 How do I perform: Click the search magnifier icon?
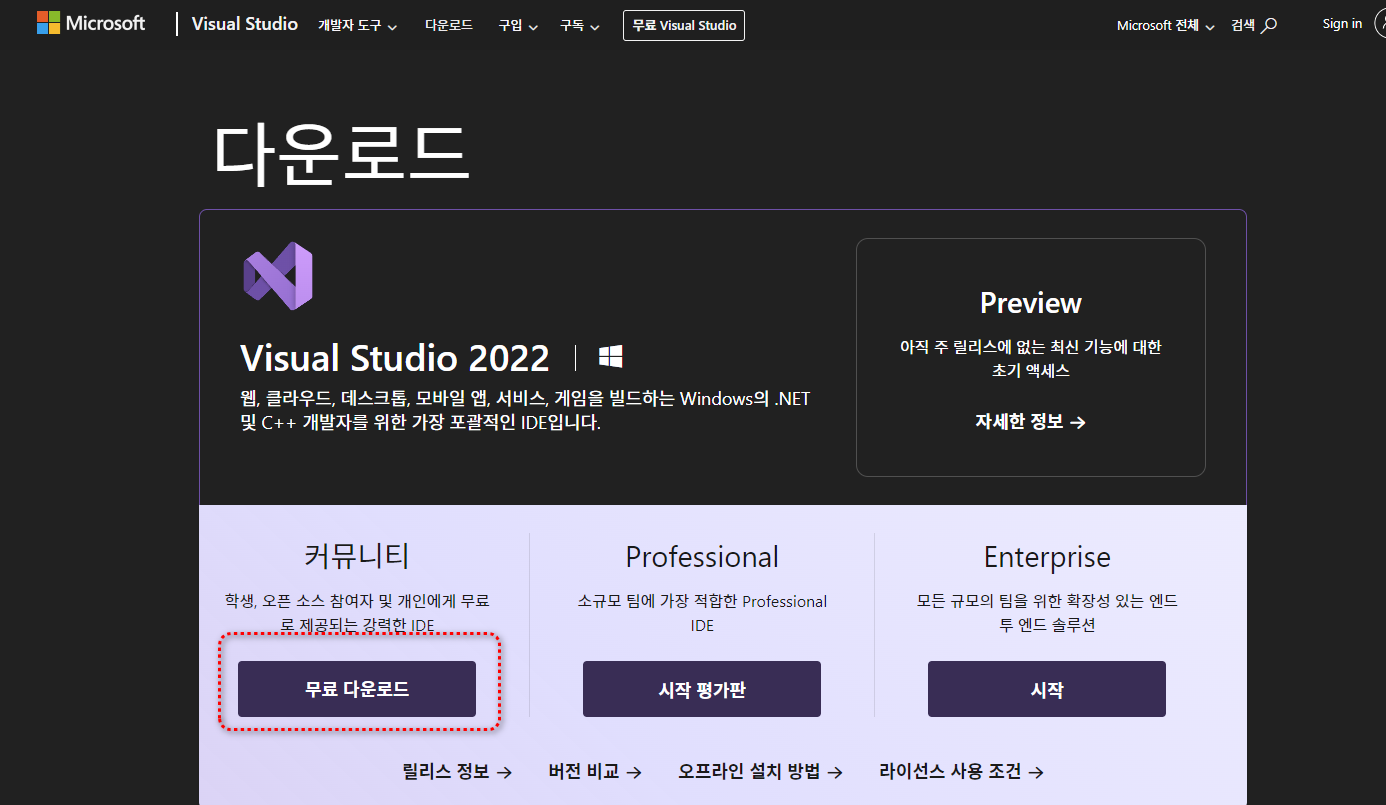click(1269, 26)
